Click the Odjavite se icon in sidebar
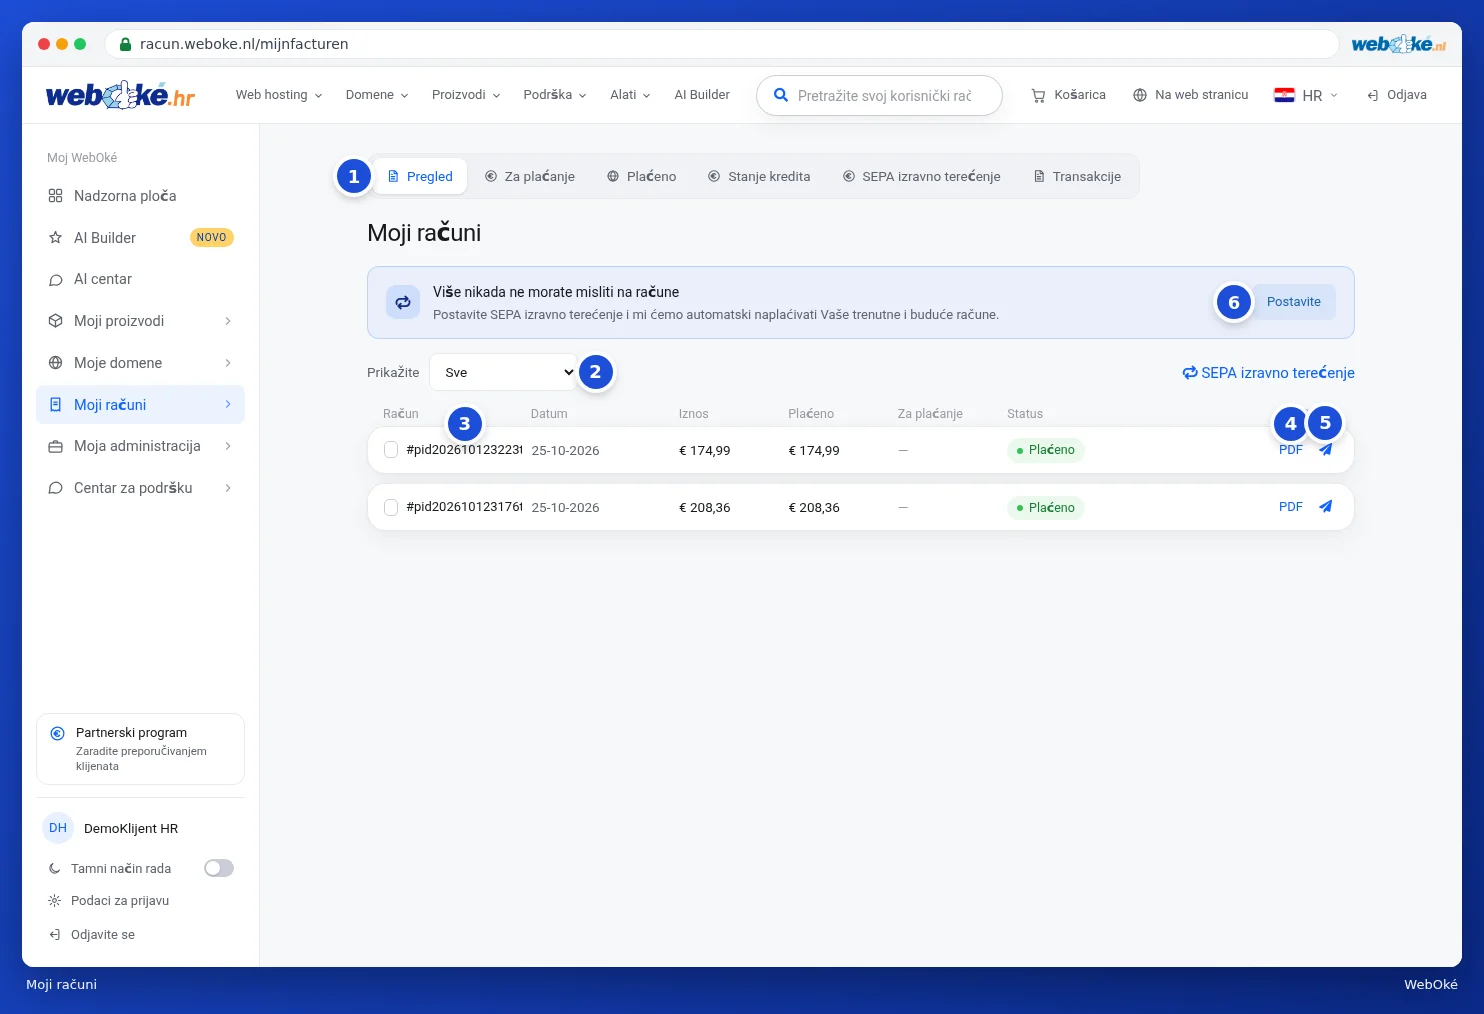The image size is (1484, 1014). tap(55, 935)
